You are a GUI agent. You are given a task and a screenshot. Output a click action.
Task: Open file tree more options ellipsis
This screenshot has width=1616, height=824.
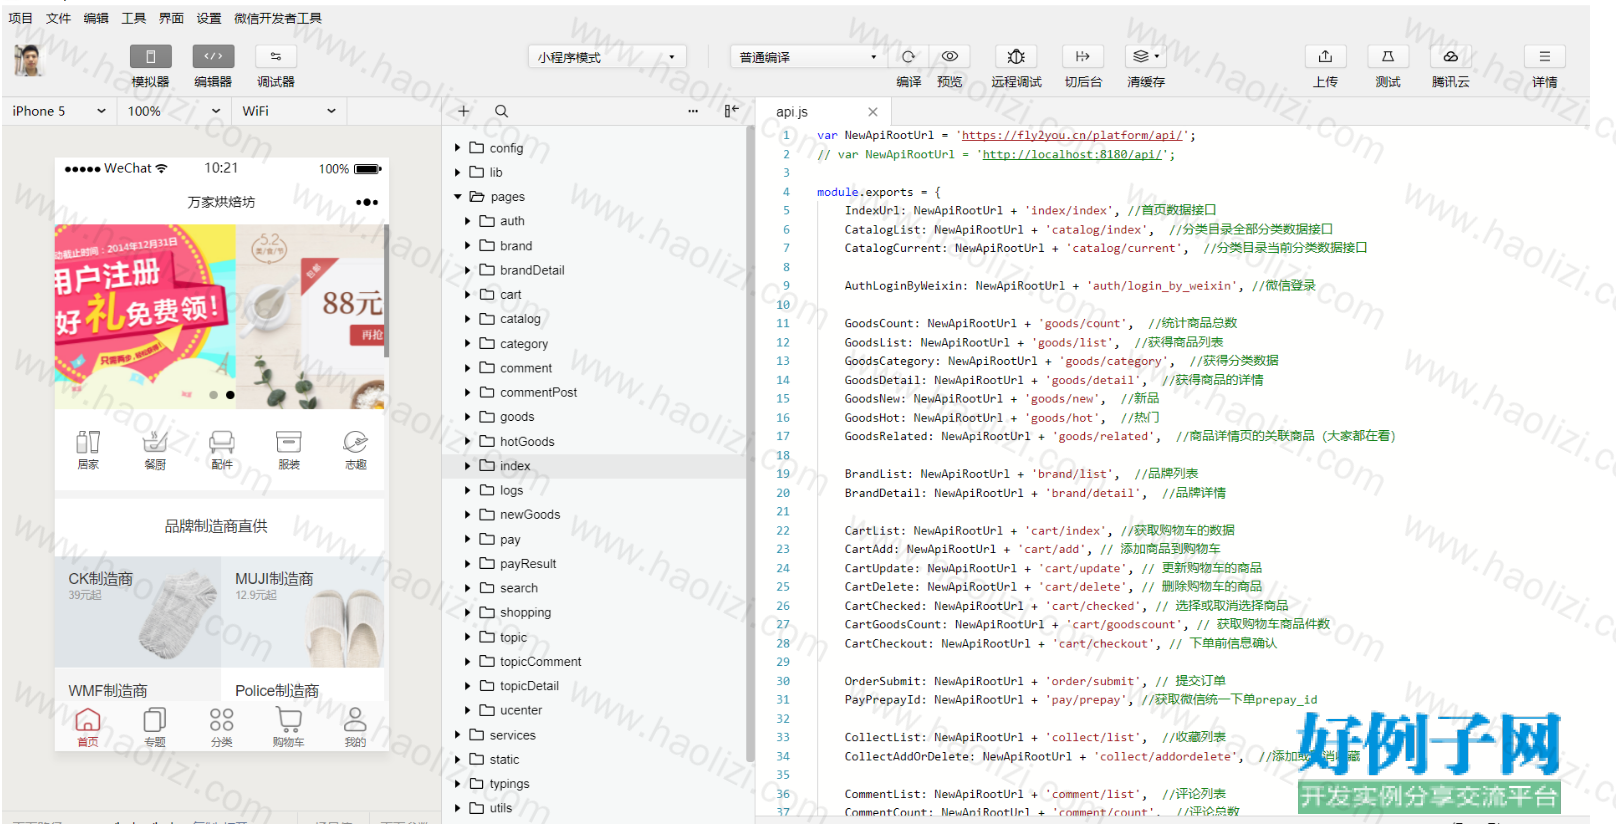[x=693, y=111]
